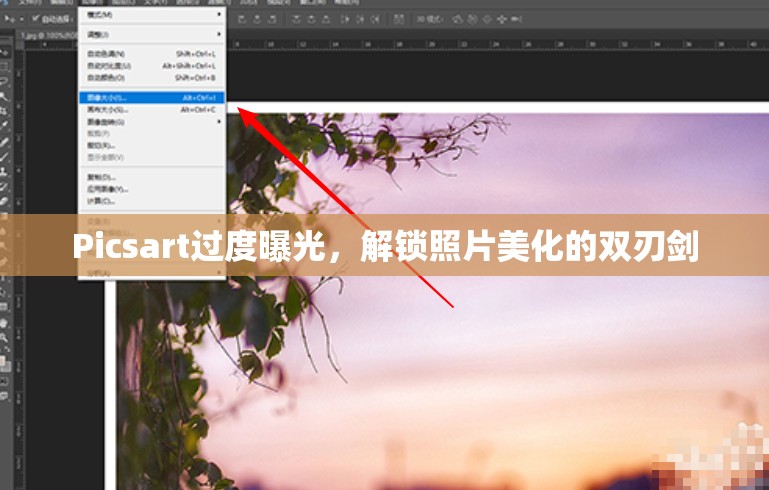
Task: Choose 应用图像(Y)... menu item
Action: (x=152, y=189)
